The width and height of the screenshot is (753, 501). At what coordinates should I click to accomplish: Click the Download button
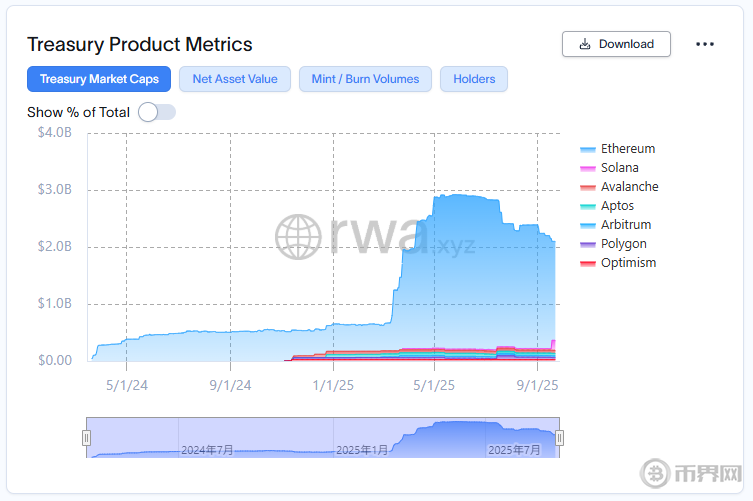(x=616, y=44)
